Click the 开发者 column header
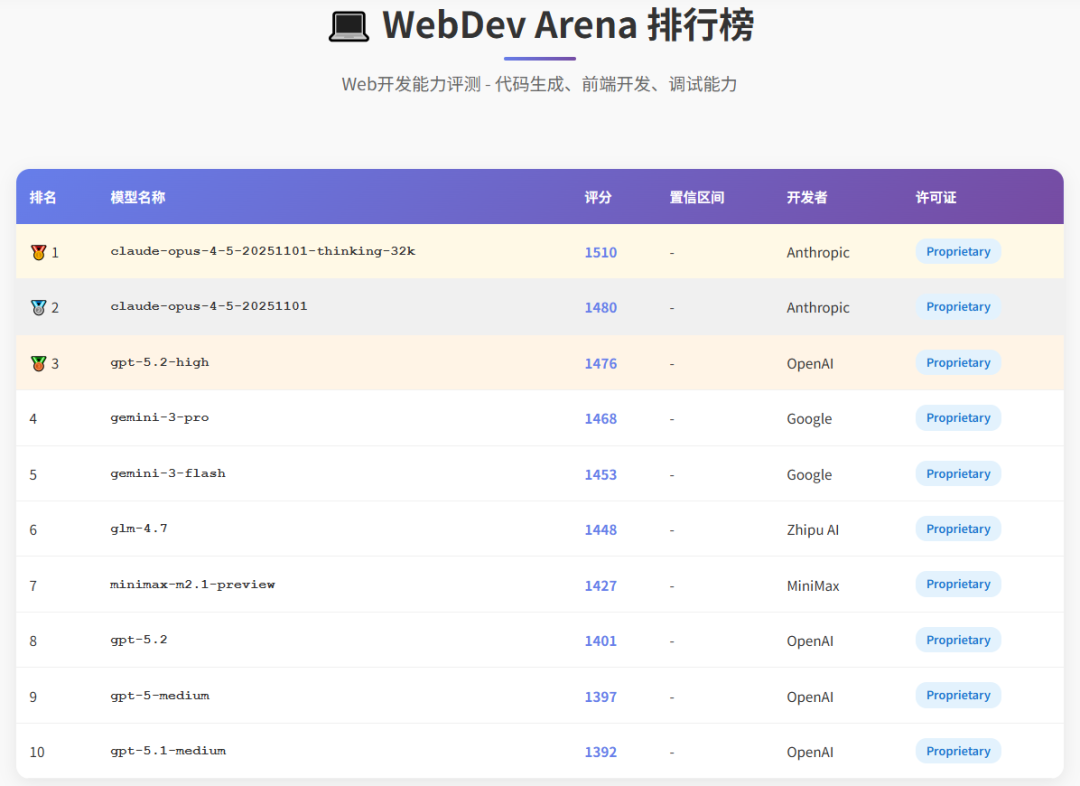 coord(807,198)
